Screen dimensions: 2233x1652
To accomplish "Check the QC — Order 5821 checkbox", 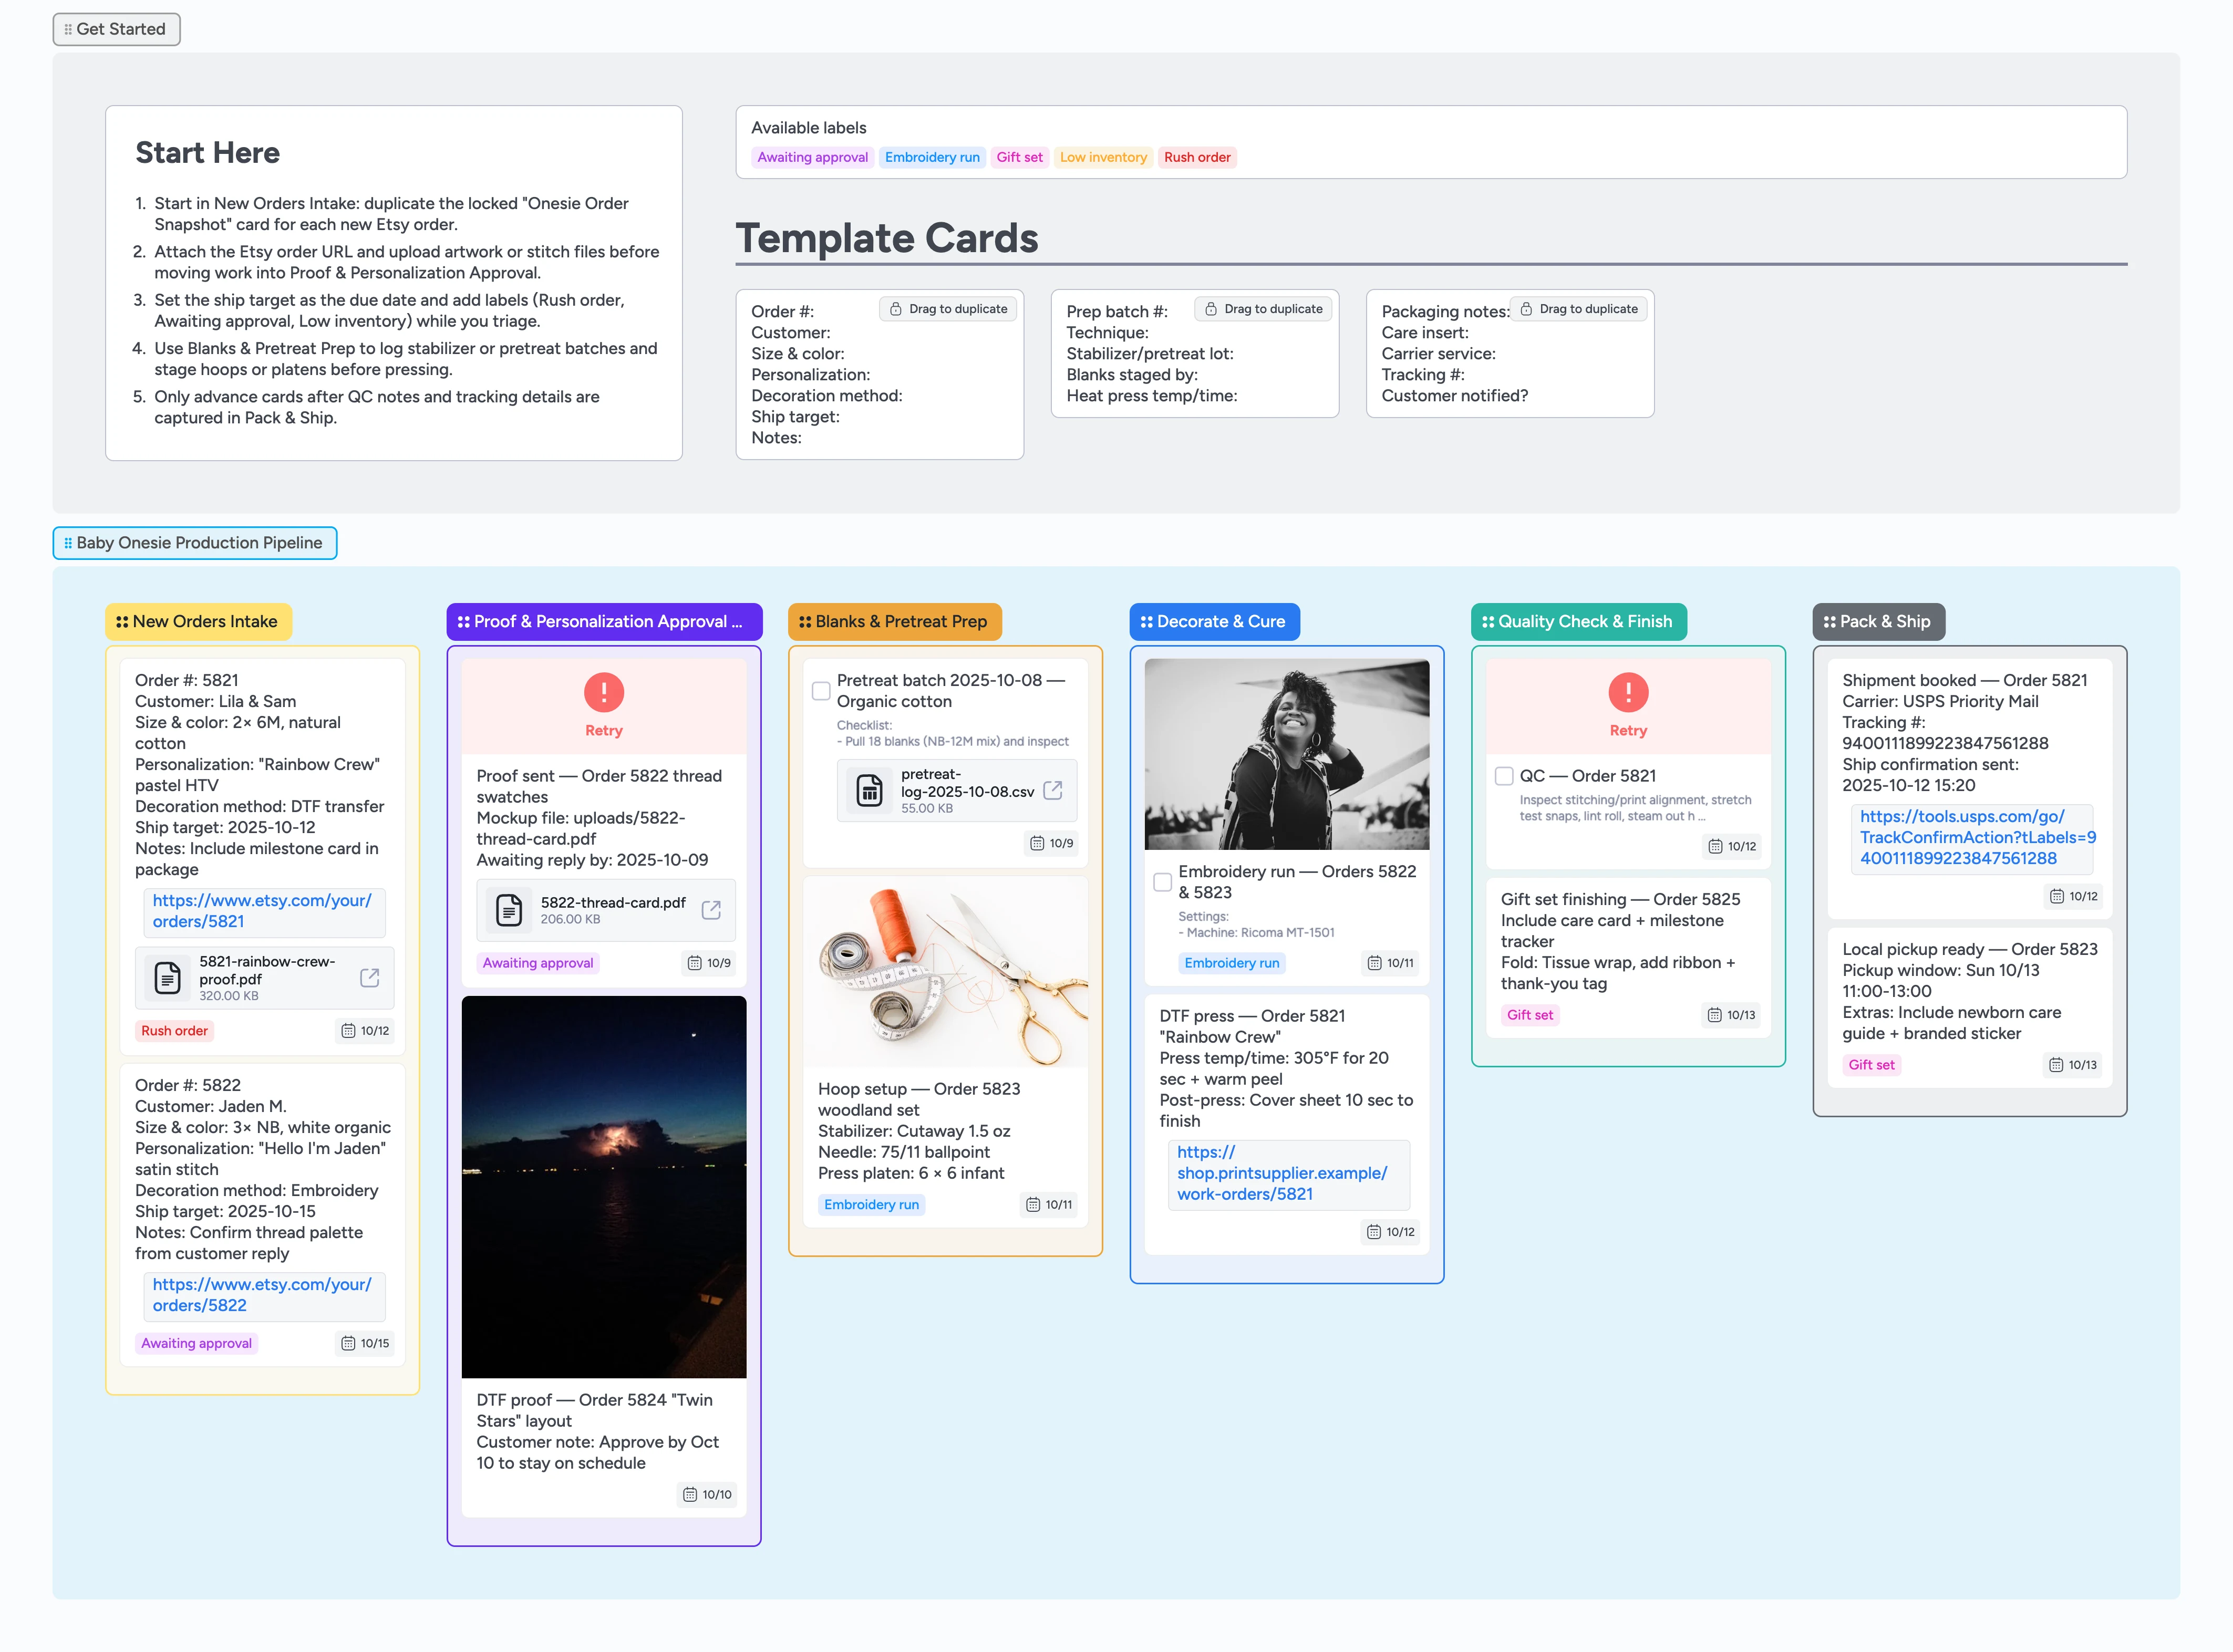I will (x=1504, y=775).
